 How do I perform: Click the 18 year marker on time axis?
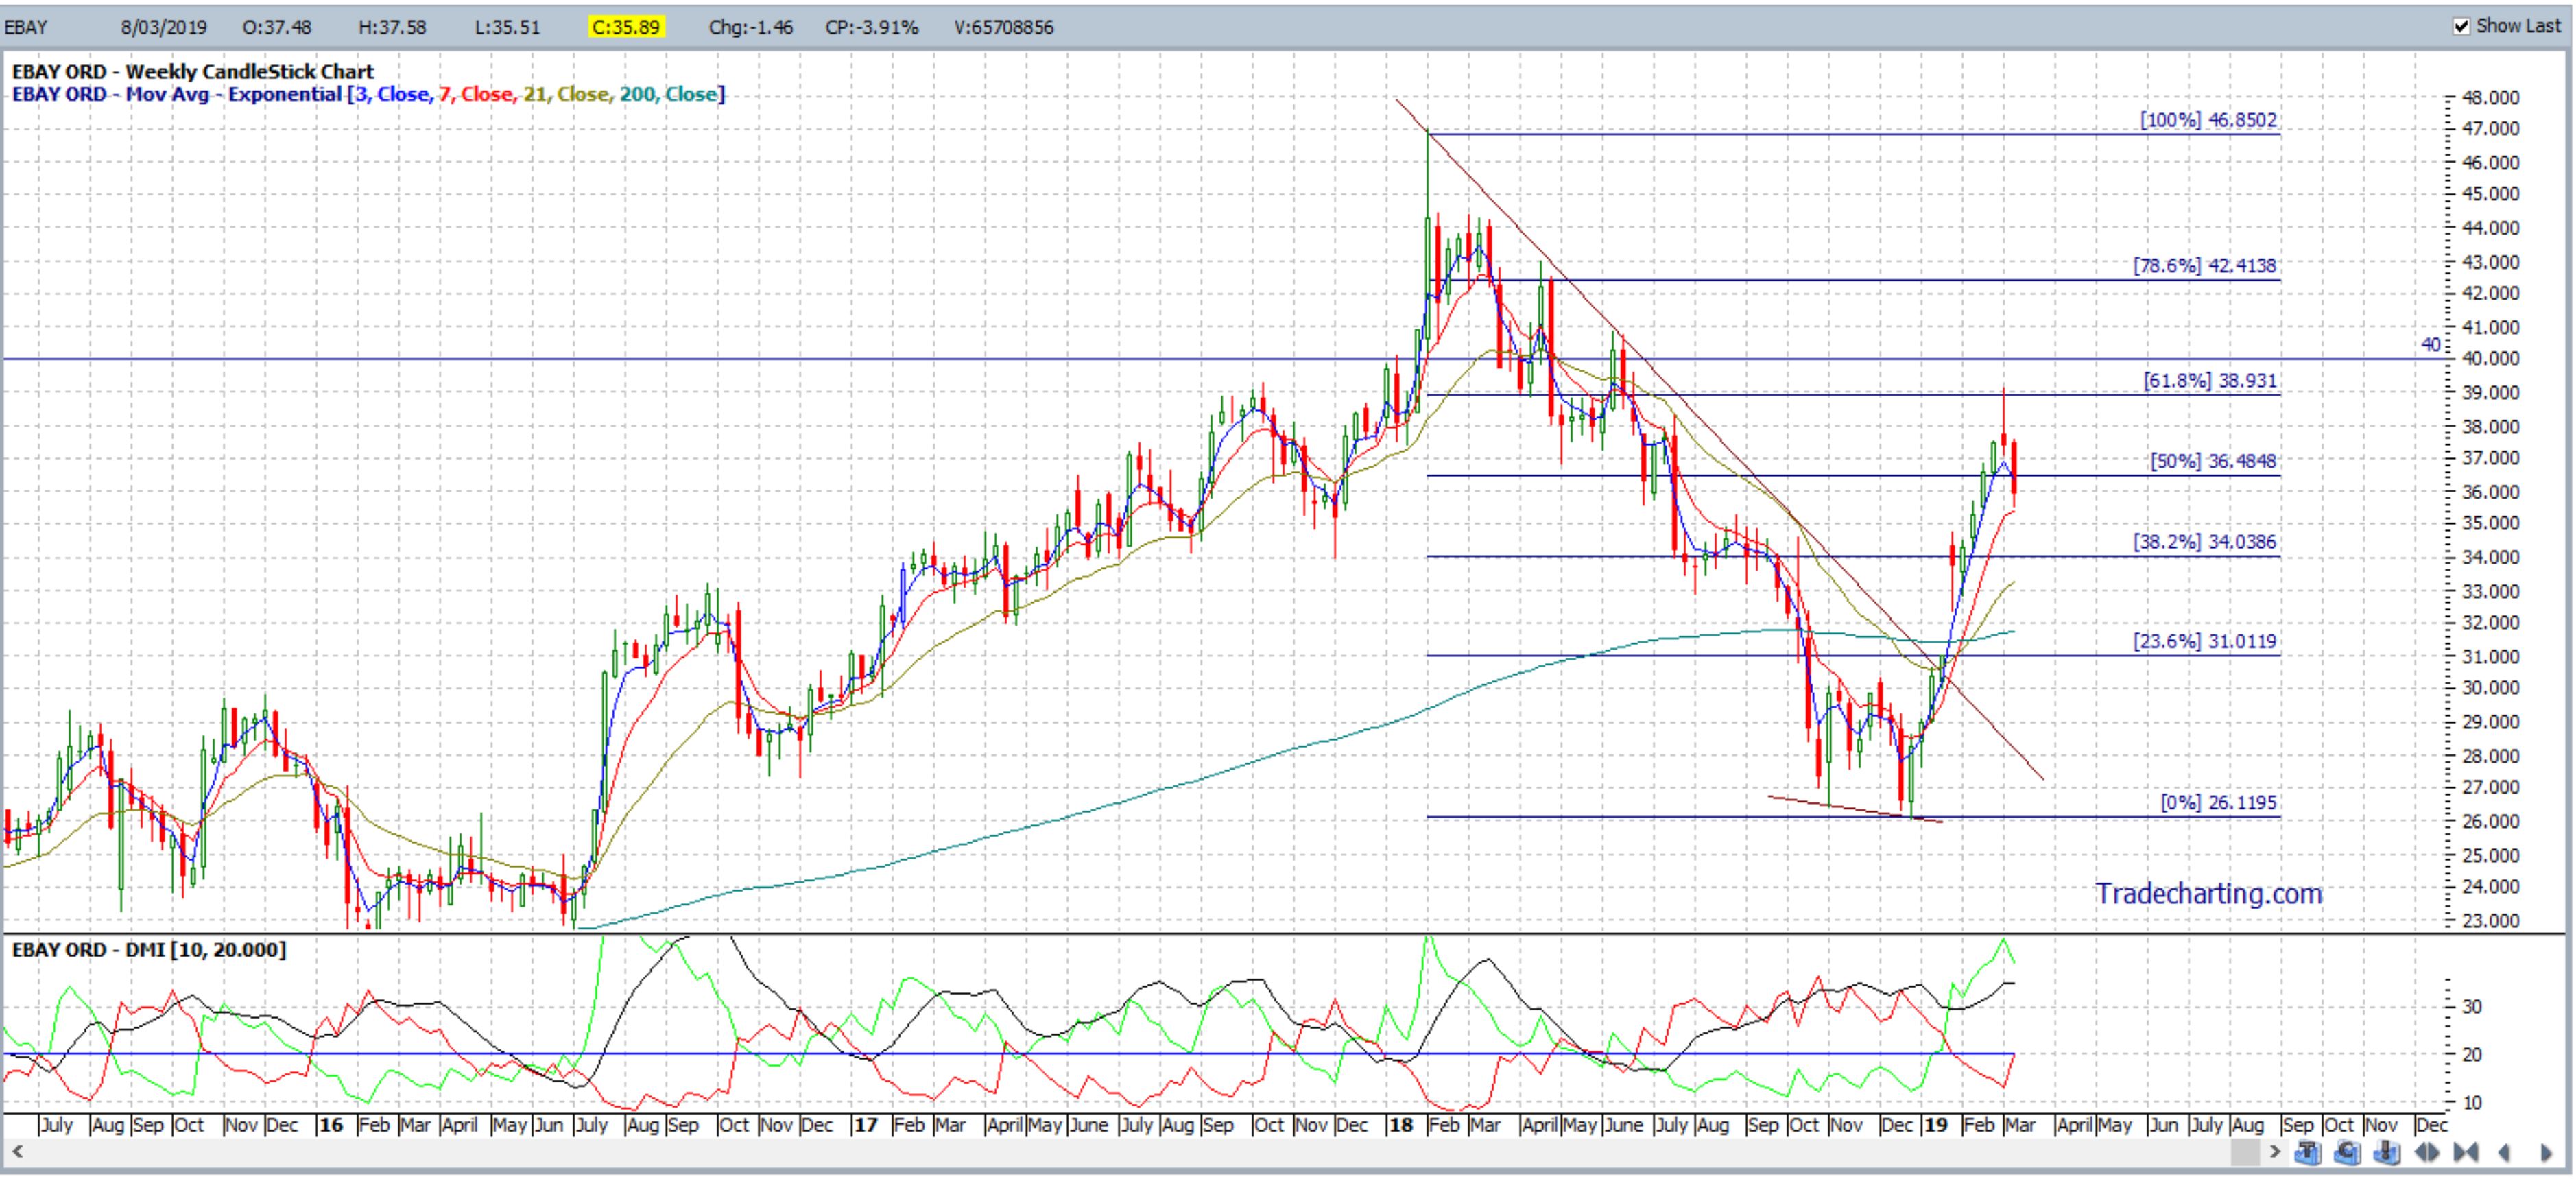(1400, 1125)
